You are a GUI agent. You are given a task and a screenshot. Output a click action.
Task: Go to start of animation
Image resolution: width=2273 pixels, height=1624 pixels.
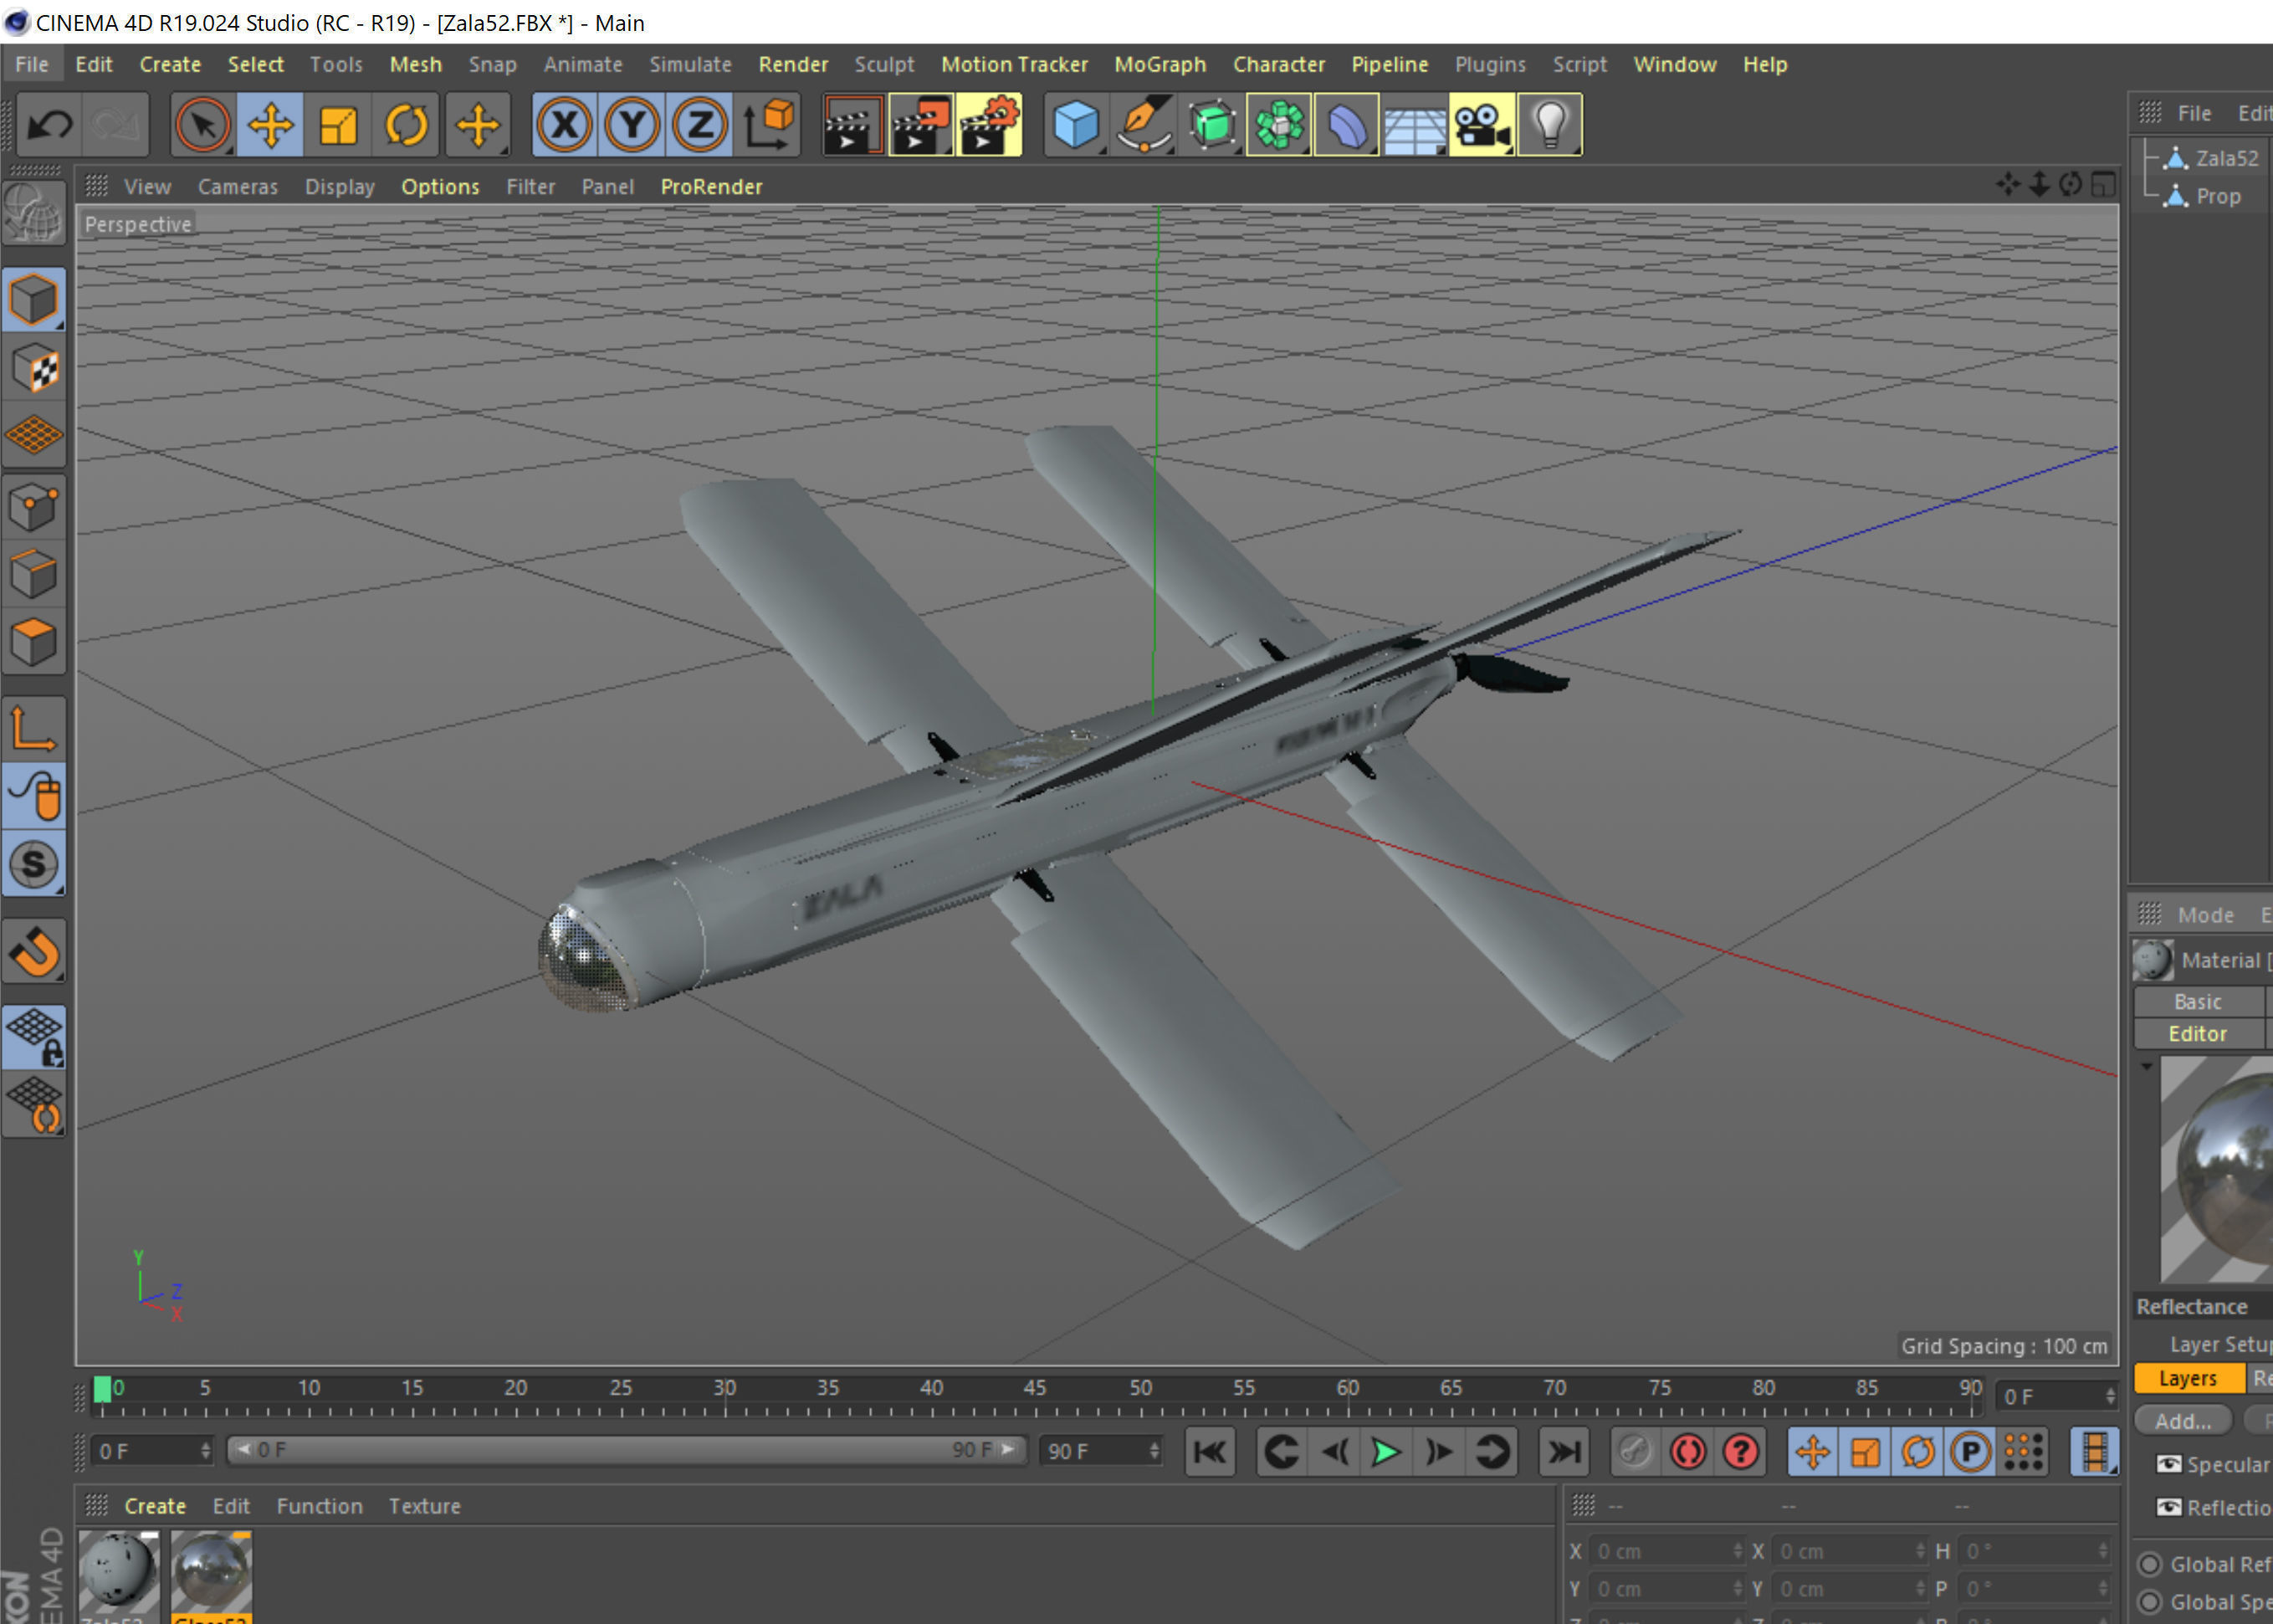point(1210,1452)
